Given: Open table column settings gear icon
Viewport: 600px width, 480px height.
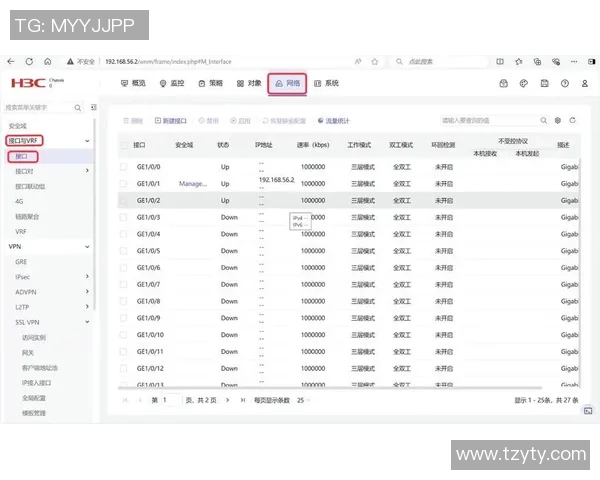Looking at the screenshot, I should click(558, 121).
